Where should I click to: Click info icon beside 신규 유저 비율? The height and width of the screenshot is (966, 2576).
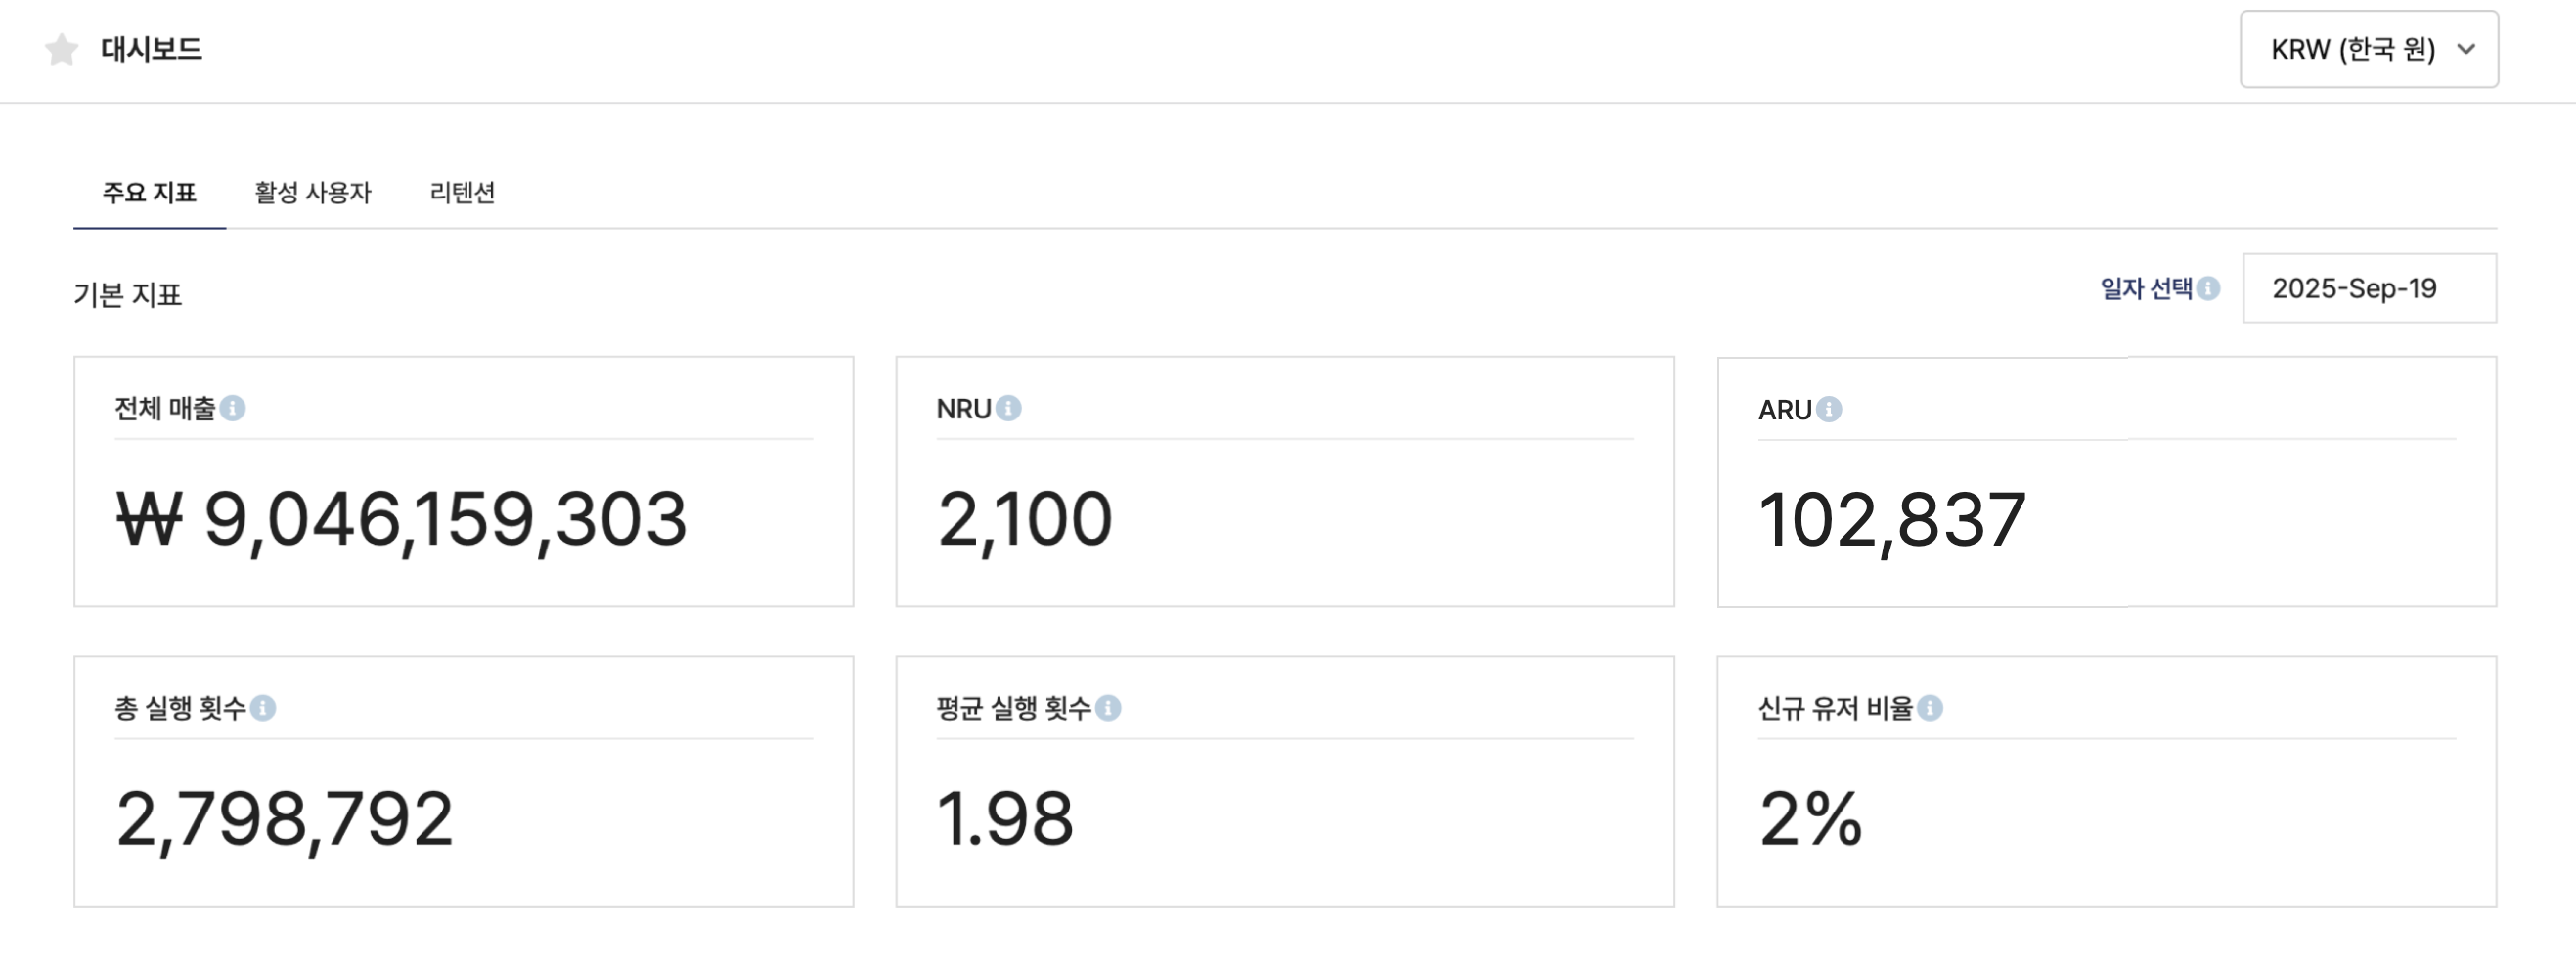coord(1930,708)
